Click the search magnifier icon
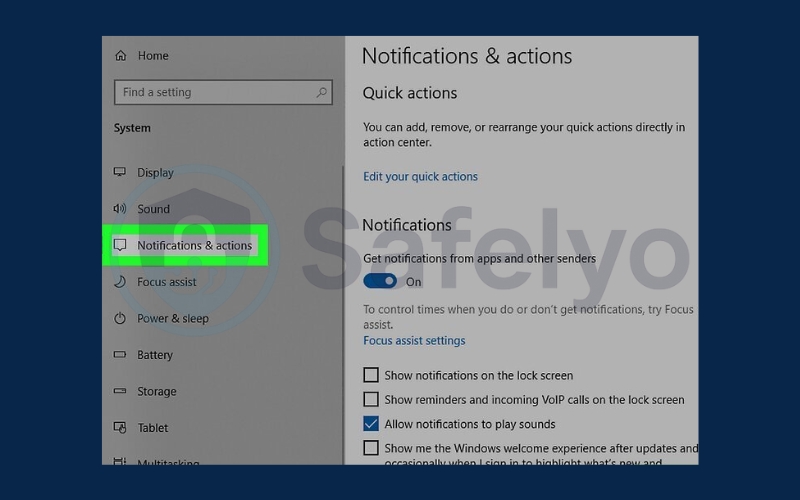The width and height of the screenshot is (800, 500). (321, 92)
